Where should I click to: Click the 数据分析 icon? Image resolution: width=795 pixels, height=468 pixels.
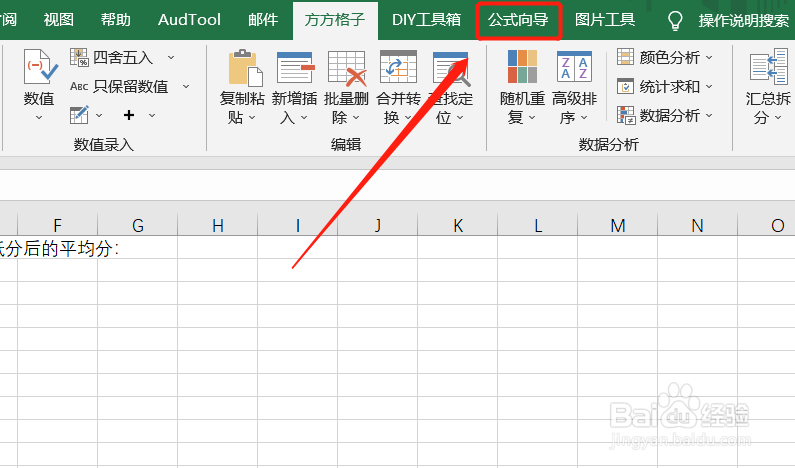pos(626,115)
